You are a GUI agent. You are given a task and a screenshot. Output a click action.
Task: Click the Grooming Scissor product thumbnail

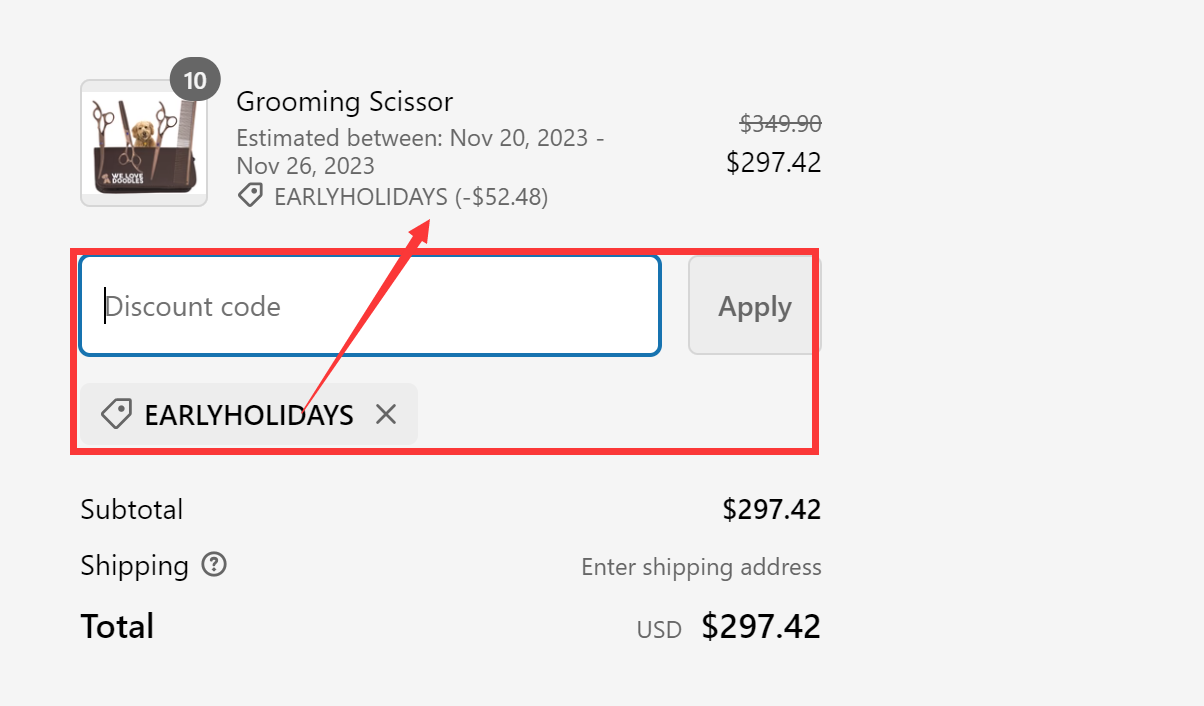(x=143, y=143)
